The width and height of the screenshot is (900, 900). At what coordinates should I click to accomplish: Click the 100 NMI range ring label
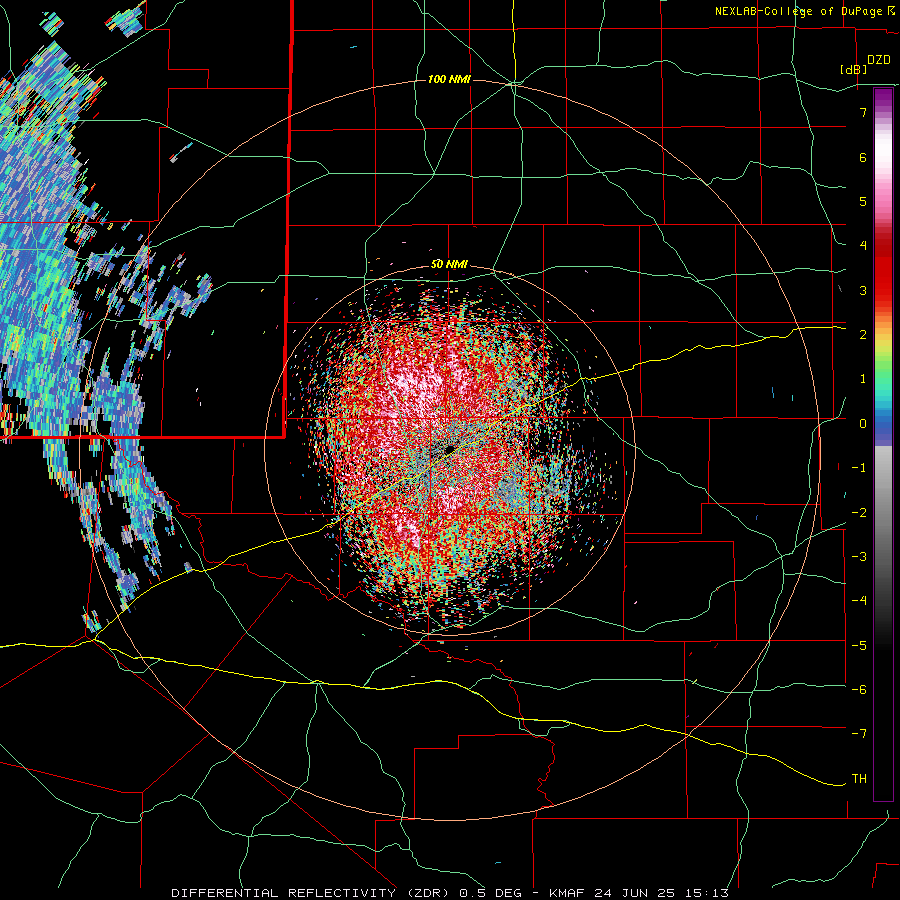pyautogui.click(x=449, y=79)
